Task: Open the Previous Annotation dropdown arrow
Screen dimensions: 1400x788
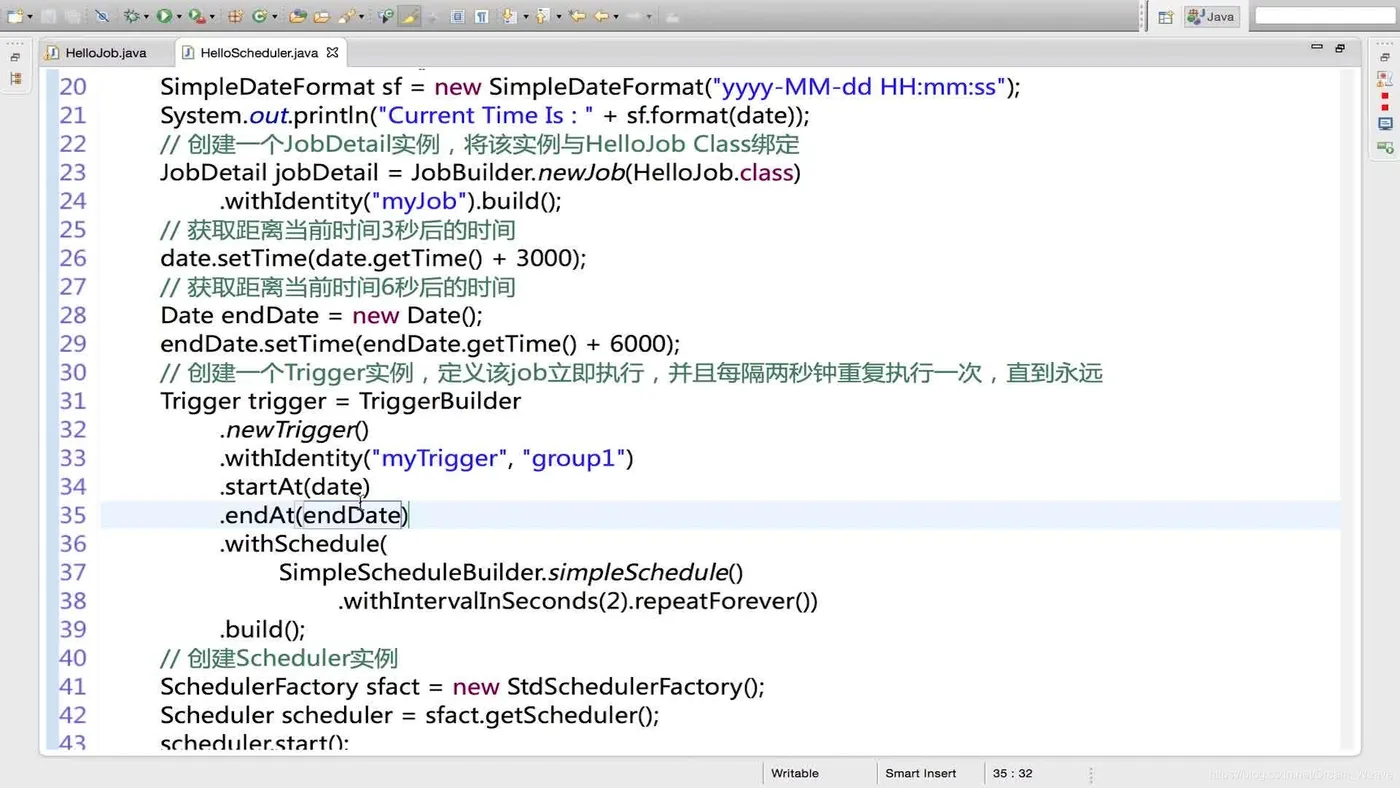Action: (558, 17)
